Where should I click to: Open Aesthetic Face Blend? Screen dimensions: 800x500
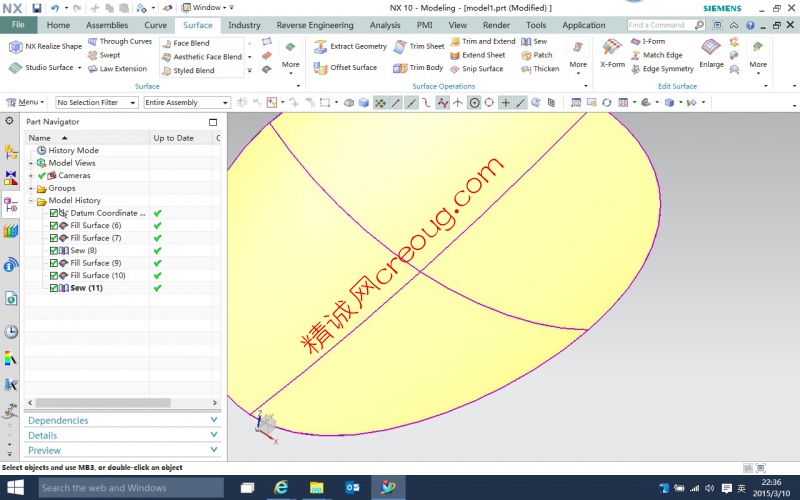click(202, 57)
